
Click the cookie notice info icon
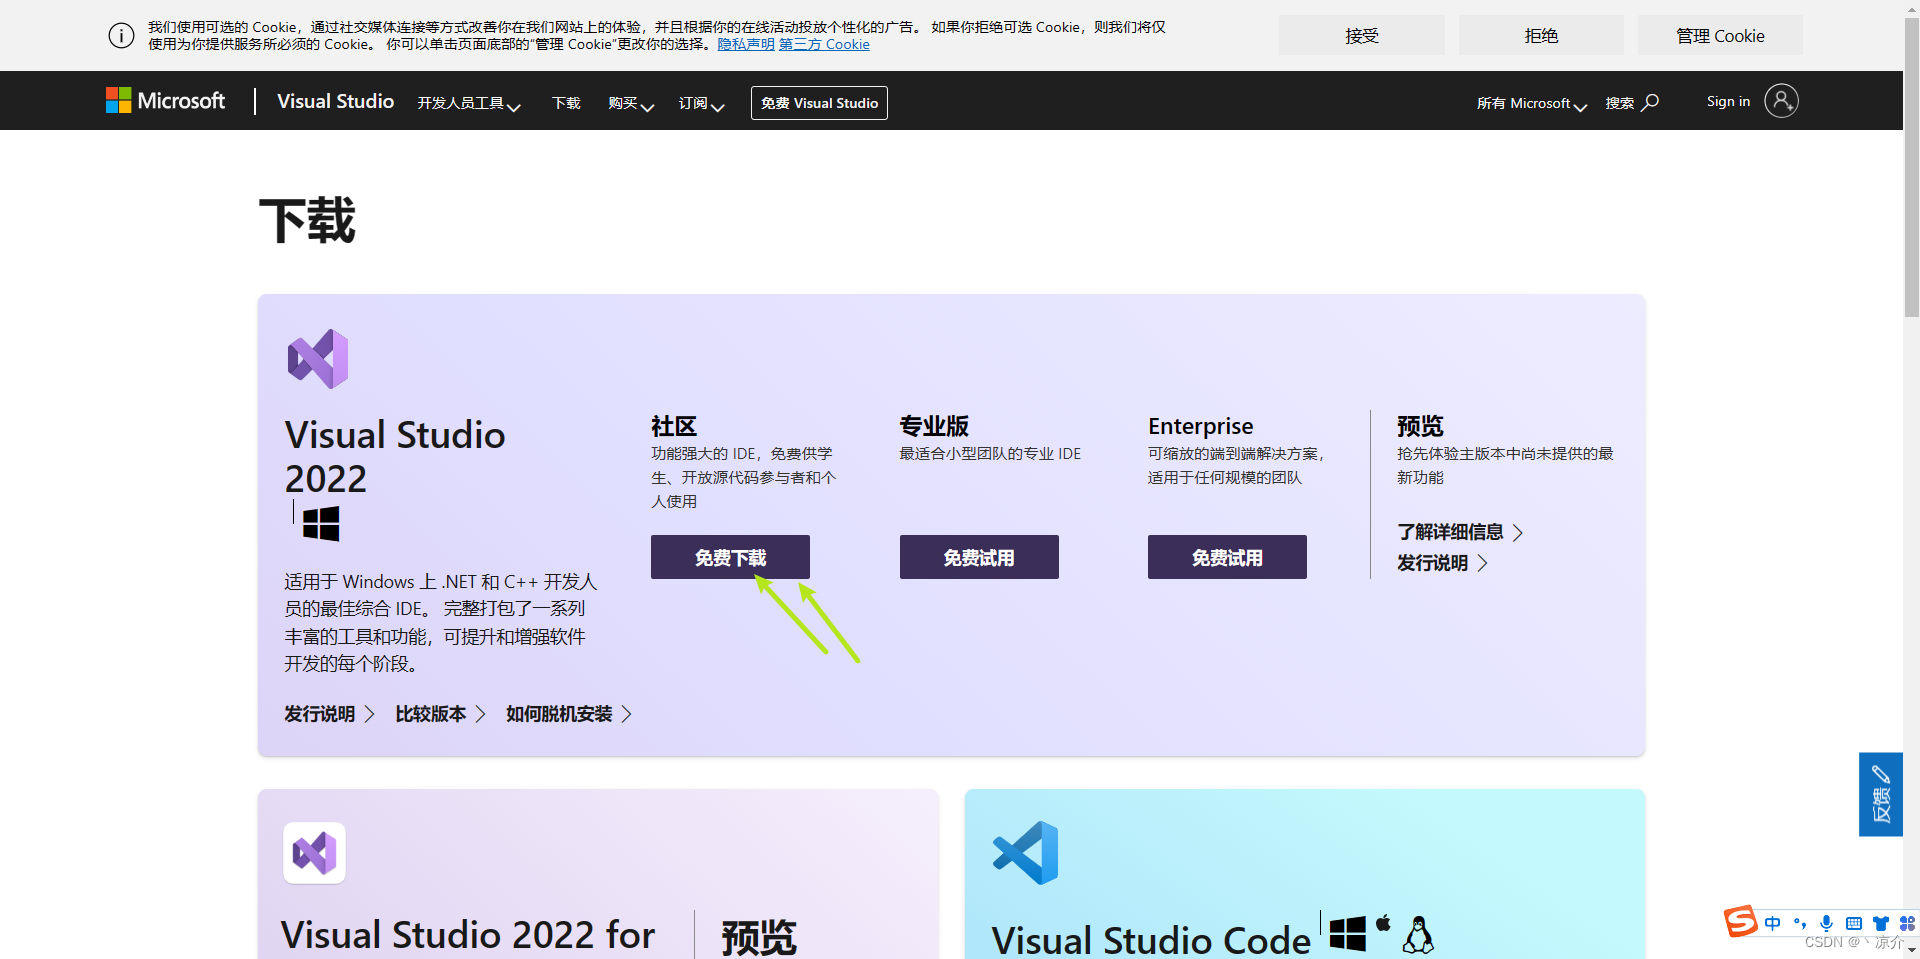coord(121,36)
